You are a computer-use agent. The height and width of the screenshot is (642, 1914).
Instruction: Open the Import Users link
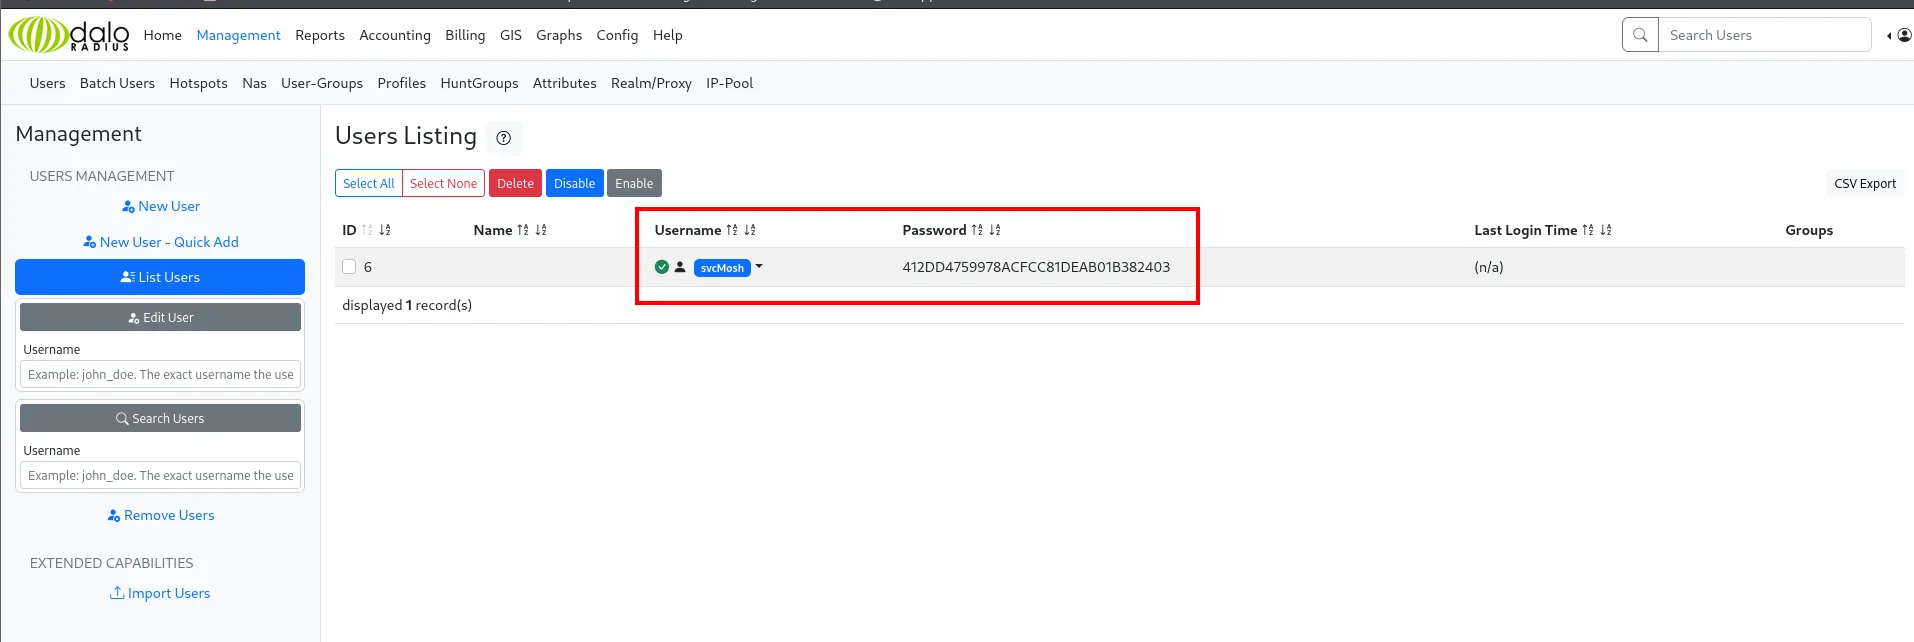tap(160, 593)
